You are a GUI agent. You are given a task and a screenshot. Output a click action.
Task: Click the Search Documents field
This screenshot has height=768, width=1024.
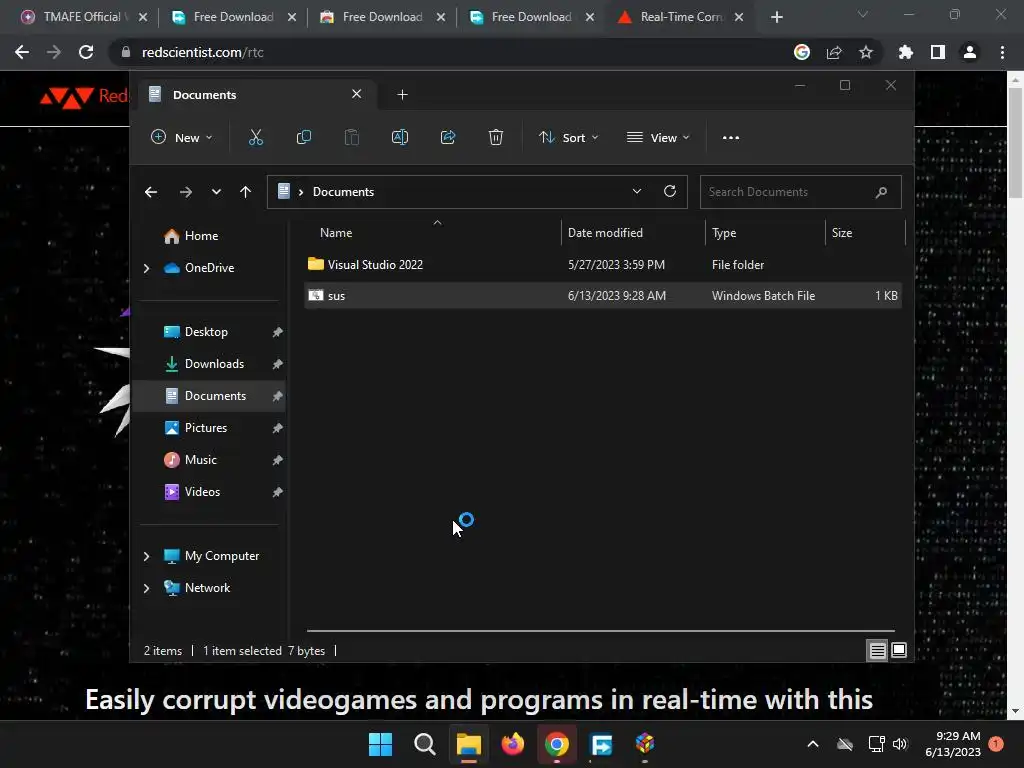(x=801, y=192)
